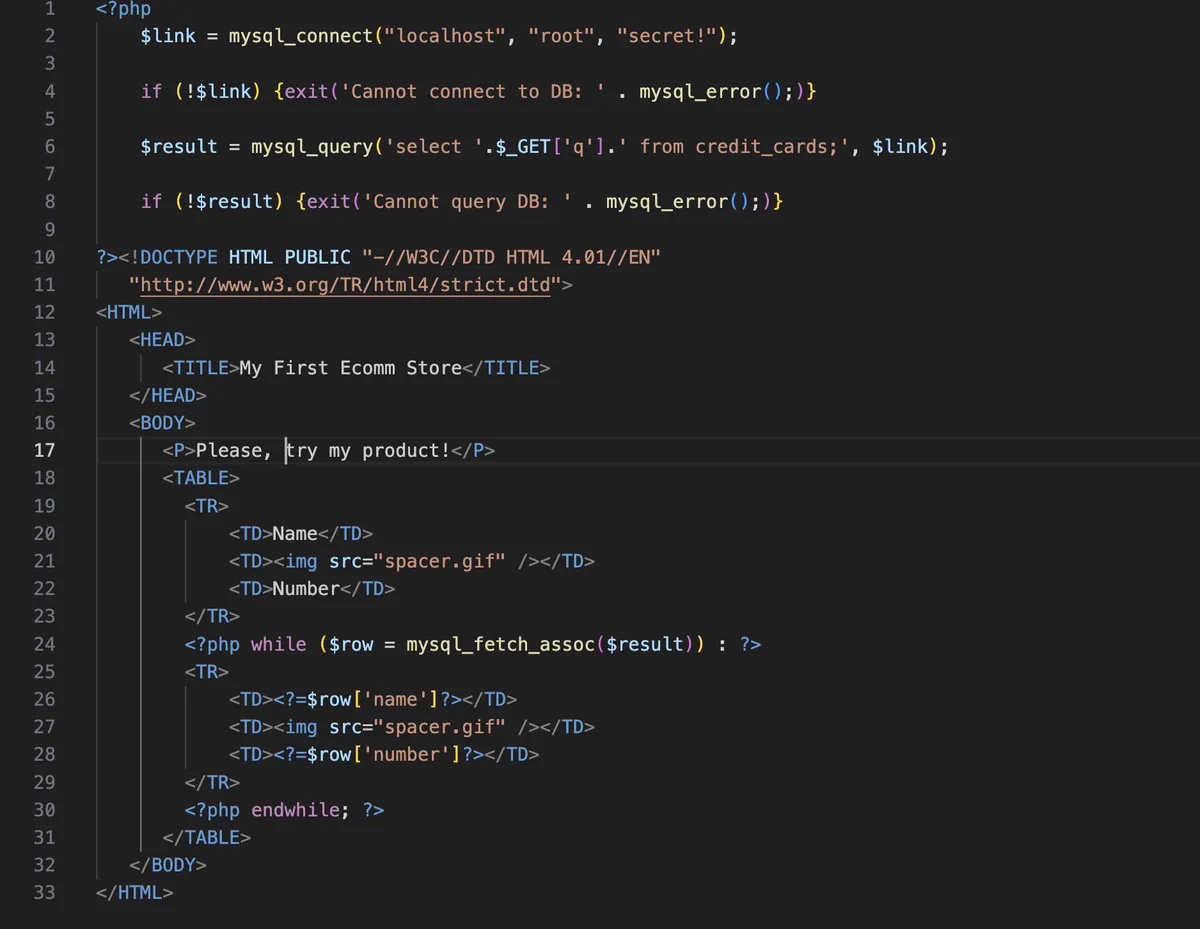The width and height of the screenshot is (1200, 929).
Task: Click the "secret!" password string
Action: 666,36
